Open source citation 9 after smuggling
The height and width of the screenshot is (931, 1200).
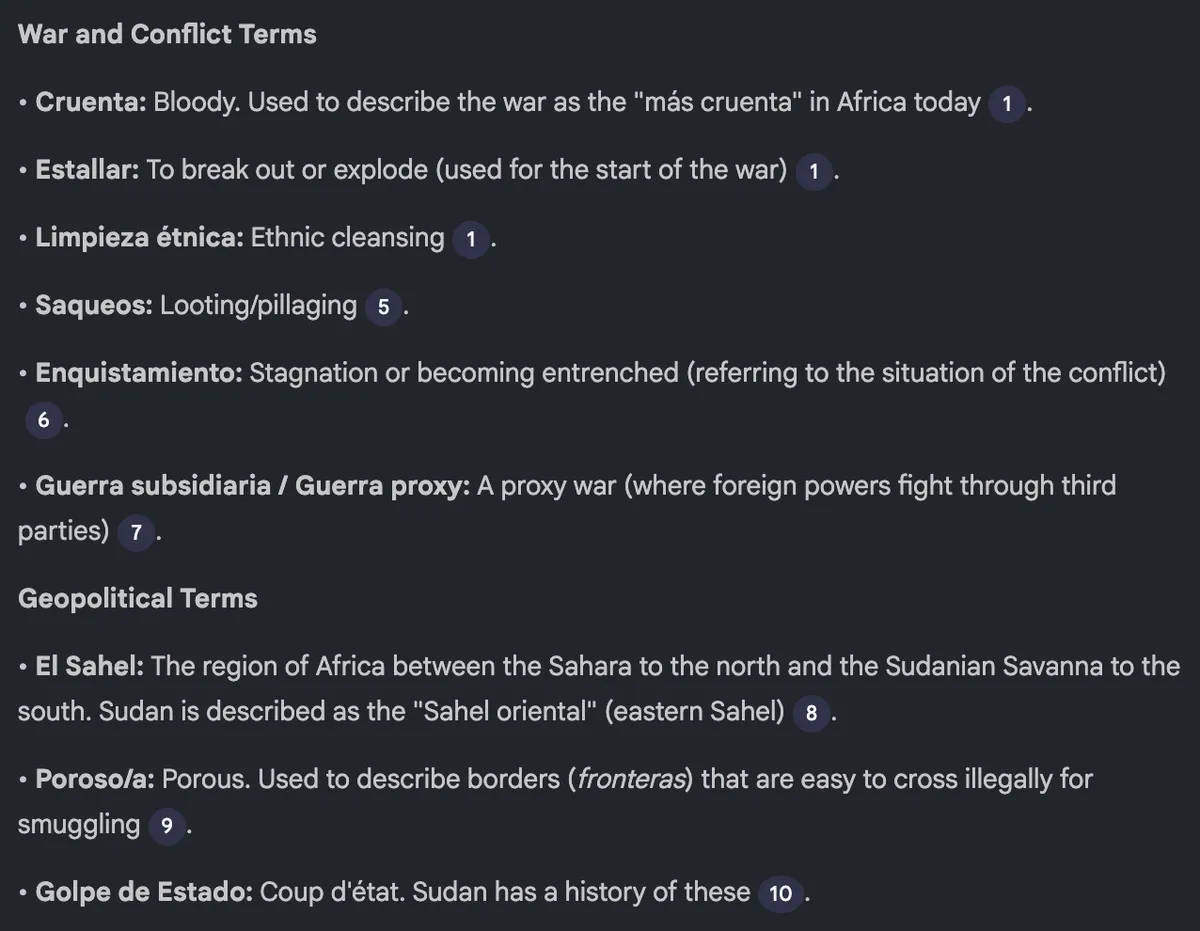point(166,827)
